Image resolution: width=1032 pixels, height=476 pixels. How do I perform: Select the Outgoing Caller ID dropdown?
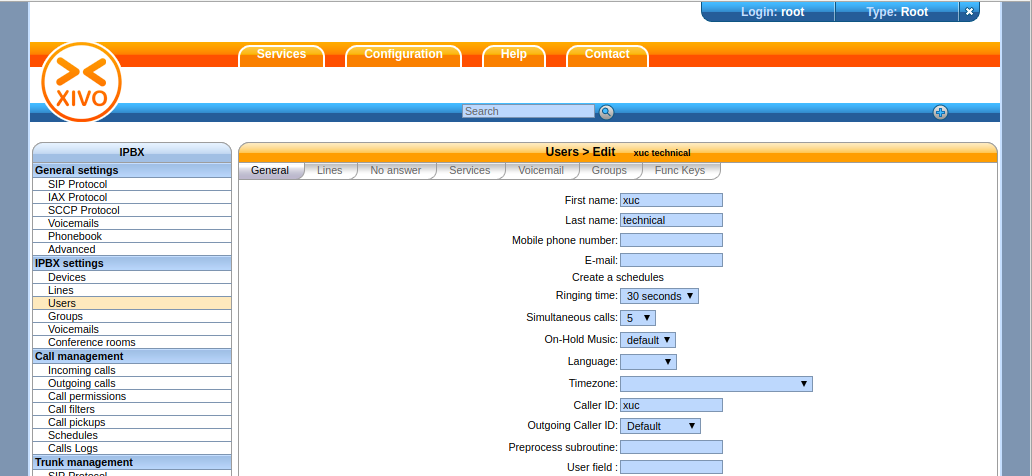coord(660,426)
